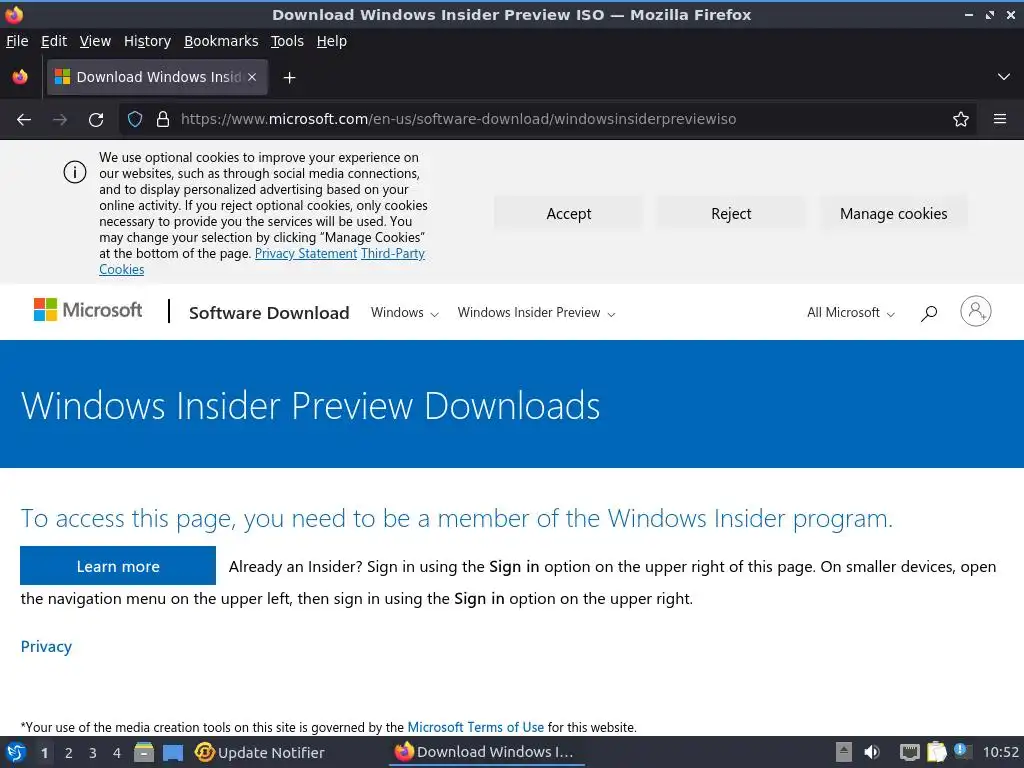Open the Privacy link
Image resolution: width=1024 pixels, height=768 pixels.
[x=46, y=647]
